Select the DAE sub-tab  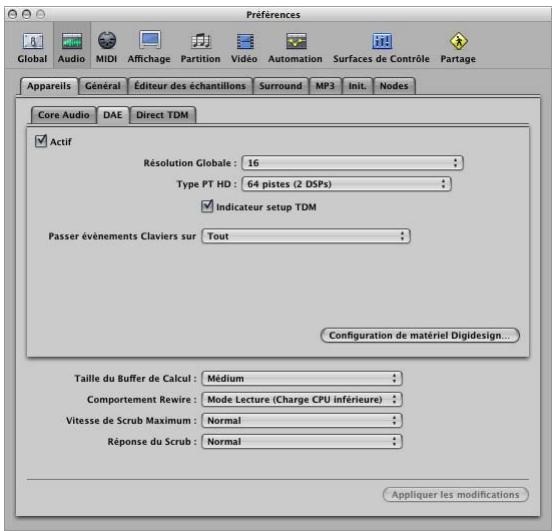[x=113, y=115]
